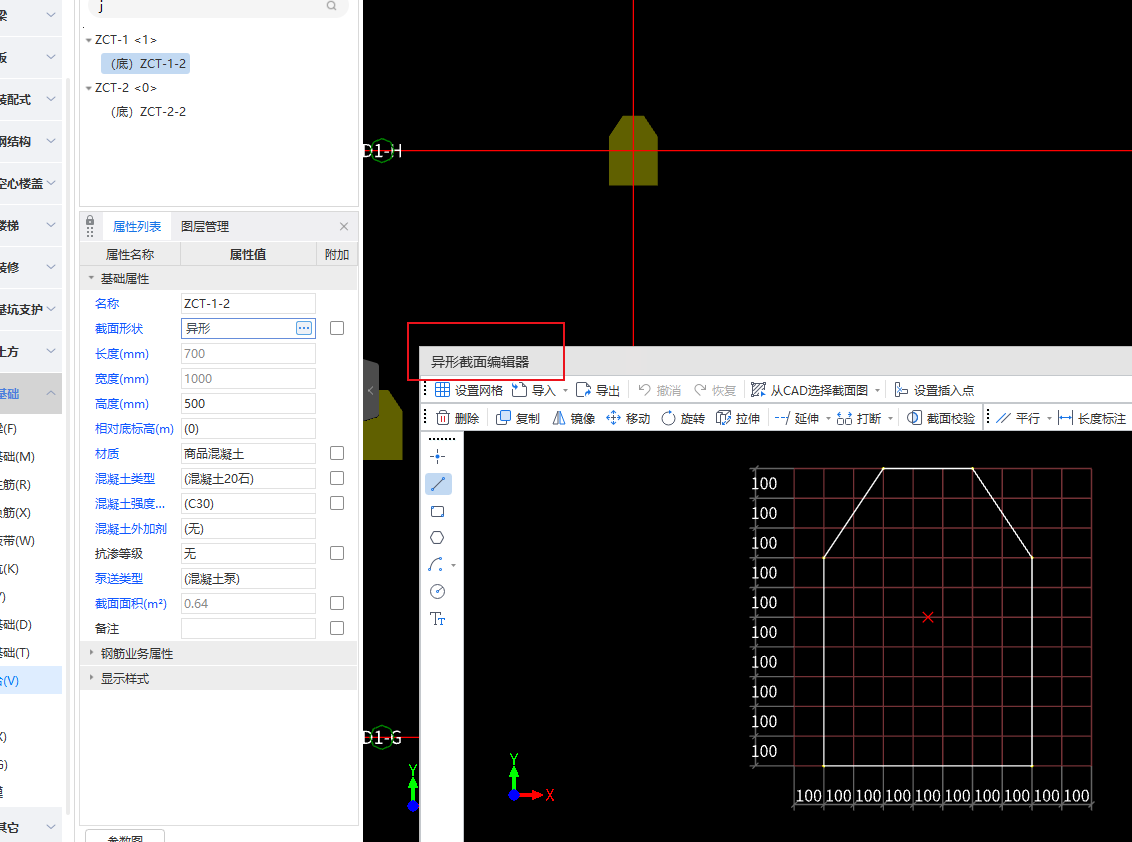Select the 长度标注 dimension tool
Viewport: 1132px width, 842px height.
click(1092, 418)
